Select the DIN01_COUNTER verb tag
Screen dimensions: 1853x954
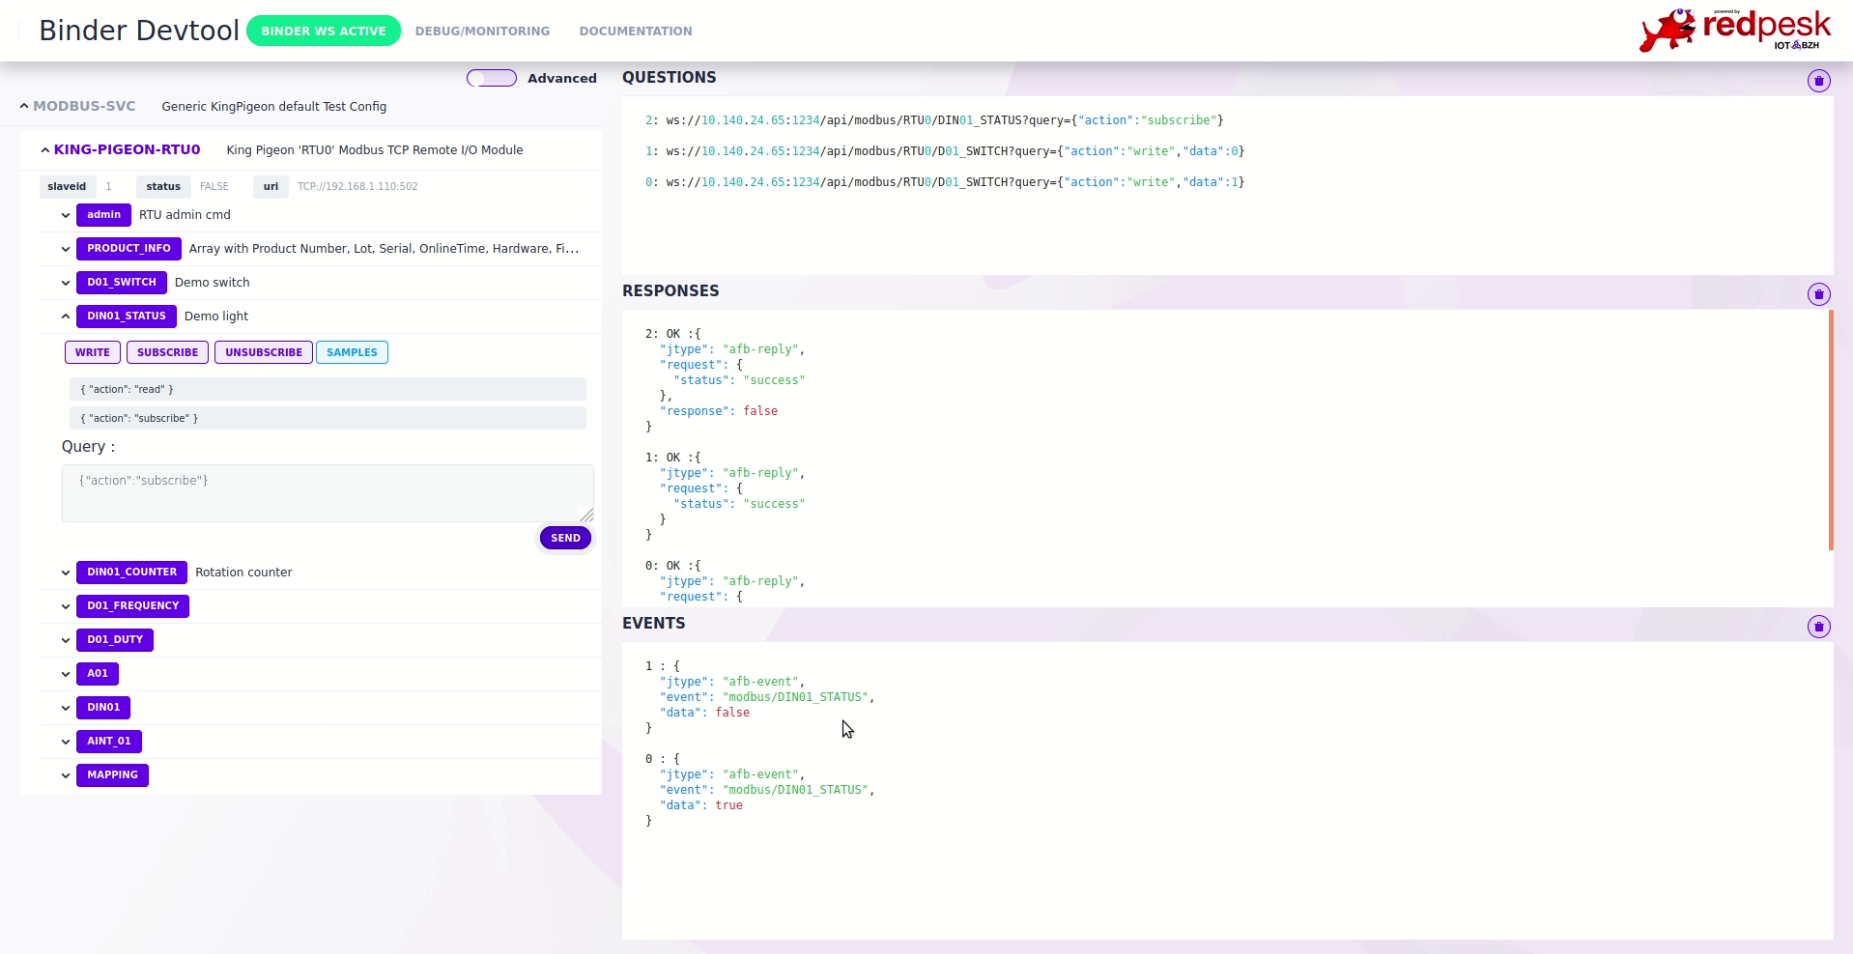point(131,572)
